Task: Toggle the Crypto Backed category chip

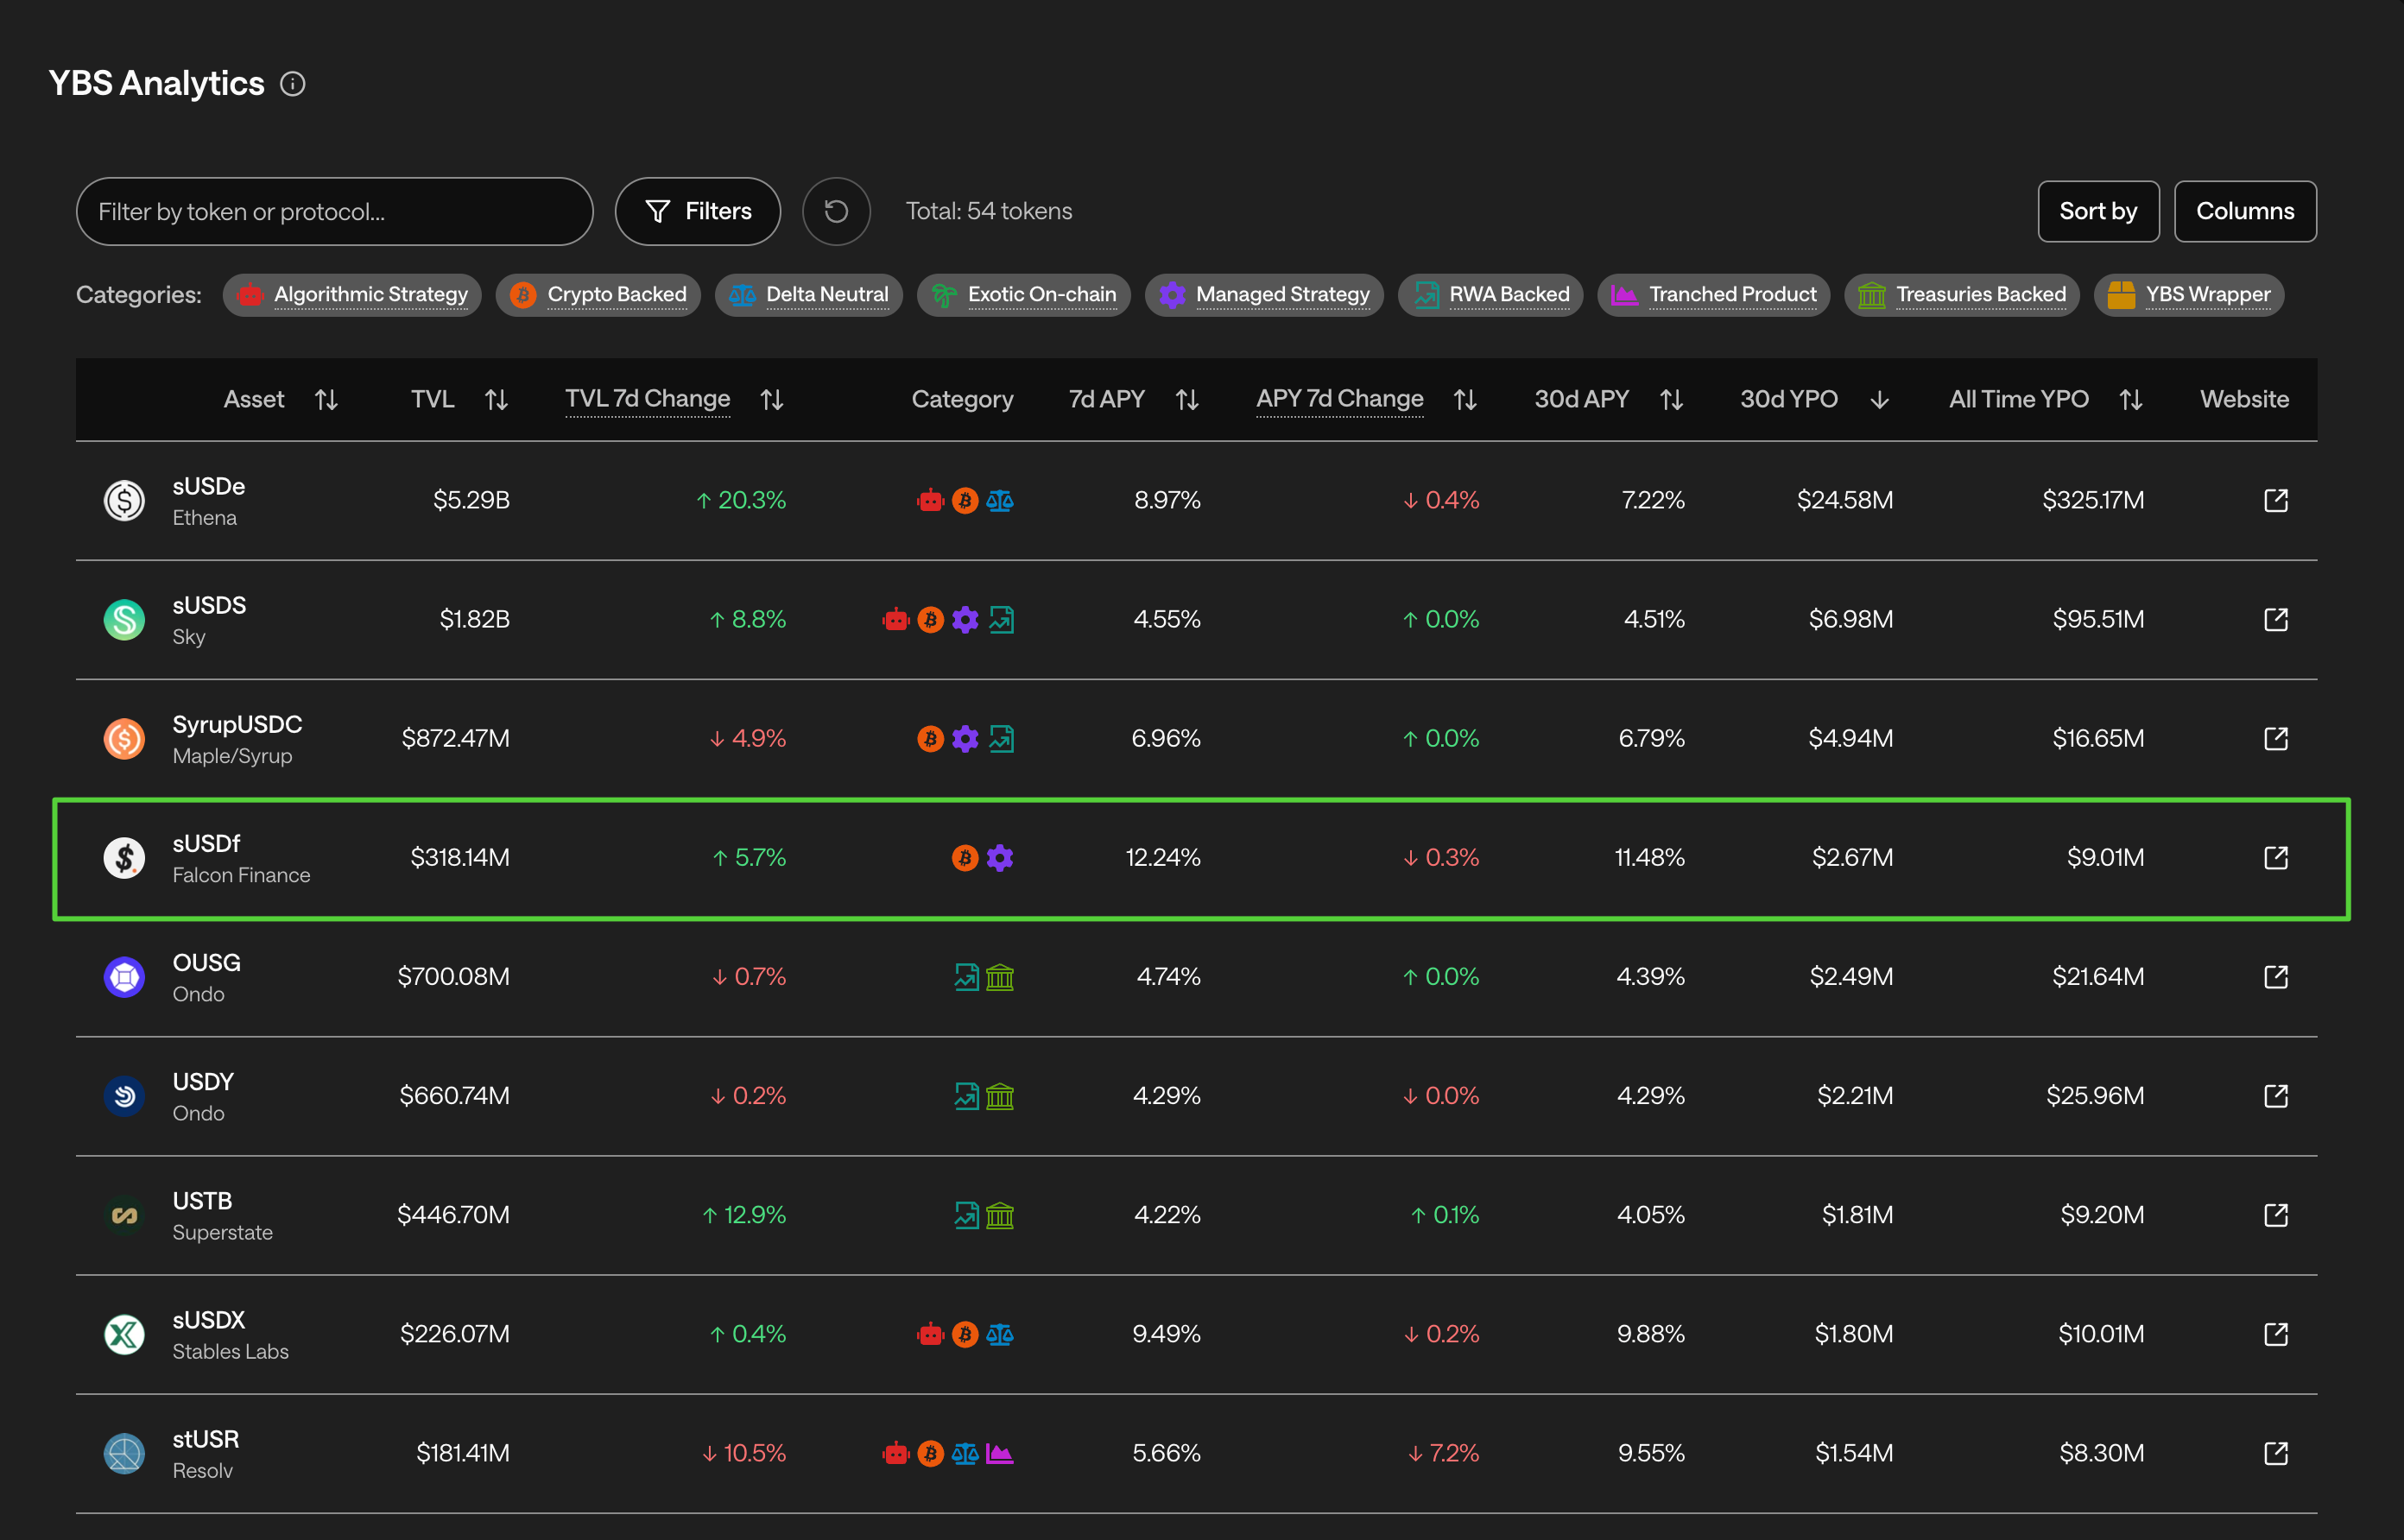Action: (x=598, y=294)
